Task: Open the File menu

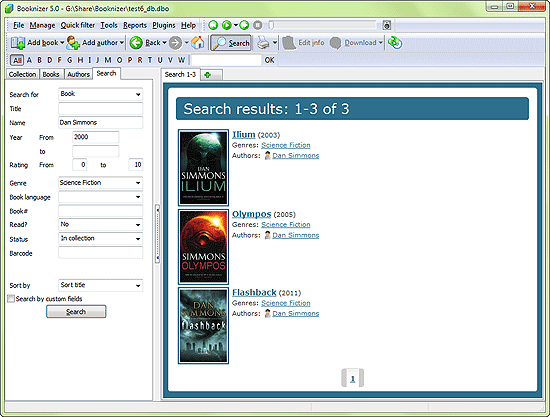Action: pos(19,25)
